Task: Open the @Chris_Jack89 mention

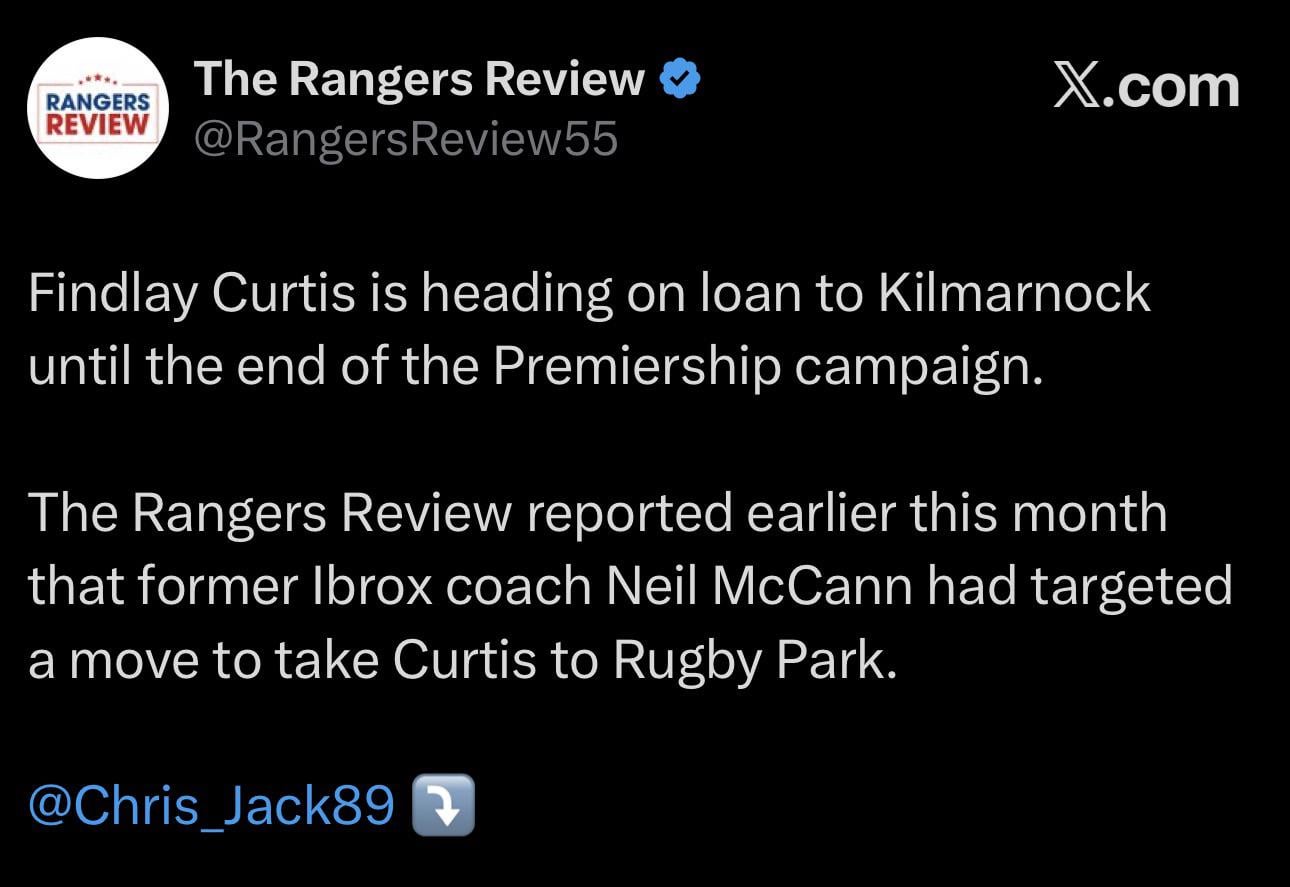Action: (x=211, y=807)
